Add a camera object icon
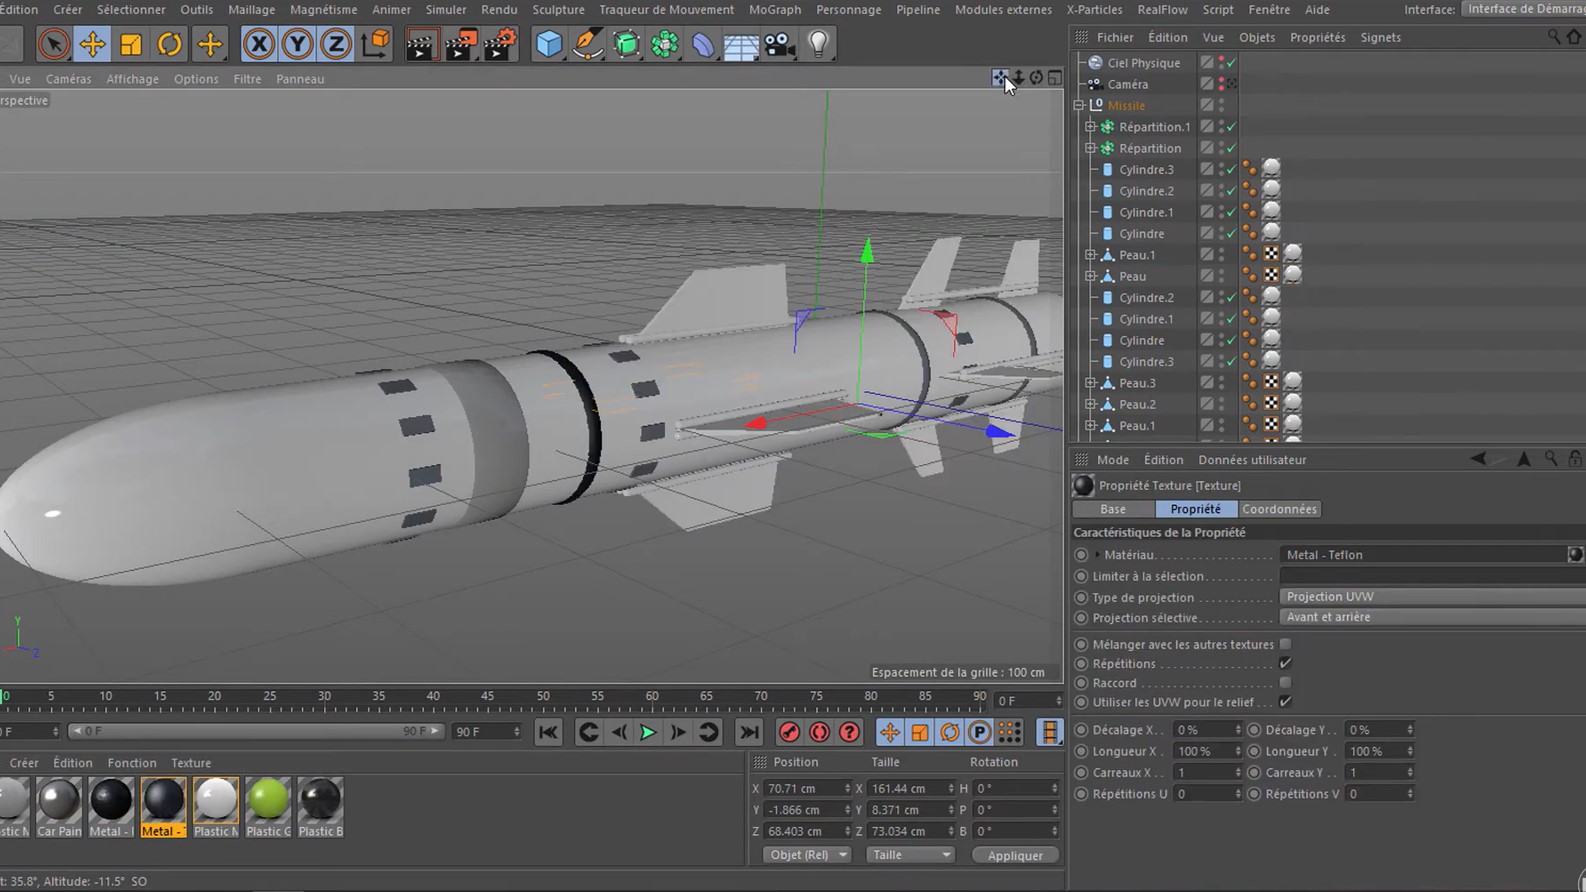The image size is (1586, 892). point(780,44)
